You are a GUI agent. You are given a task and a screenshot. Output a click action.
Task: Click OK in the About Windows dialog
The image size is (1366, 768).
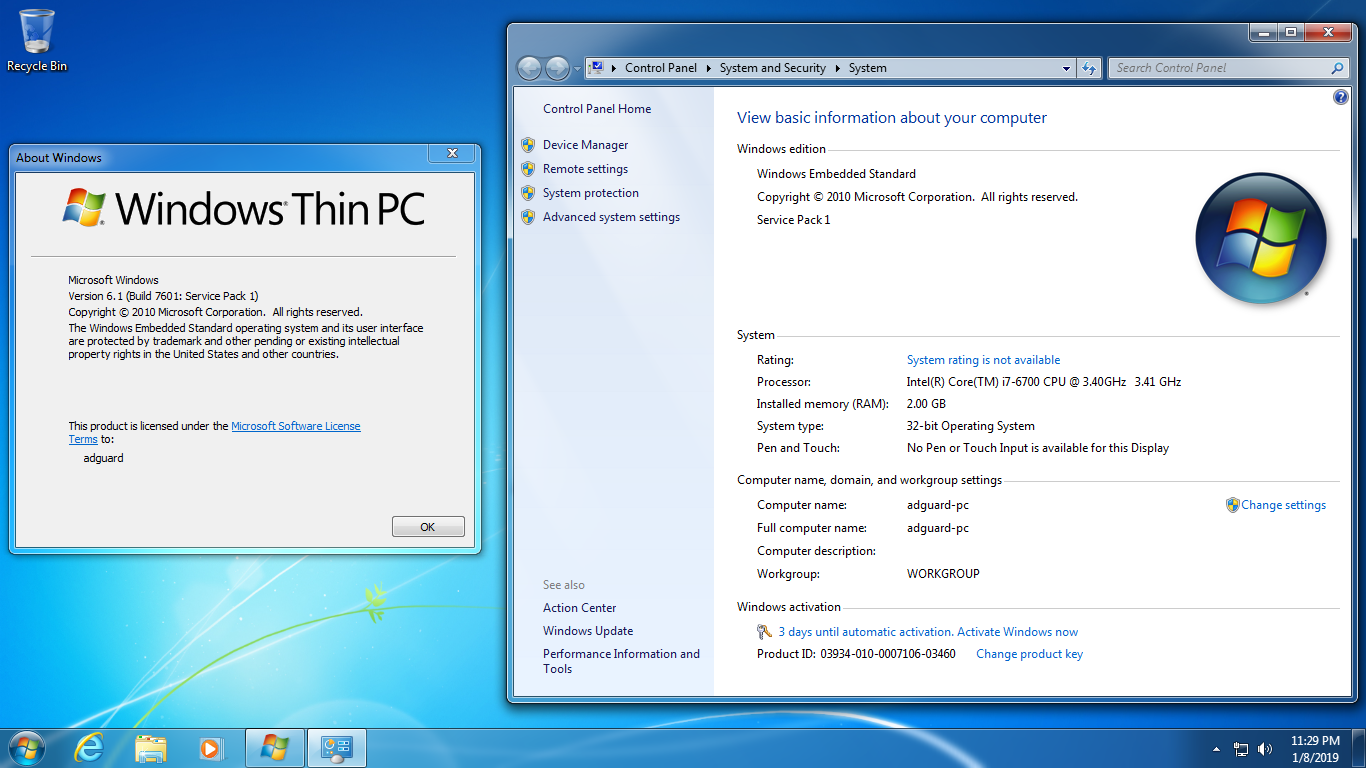click(428, 527)
